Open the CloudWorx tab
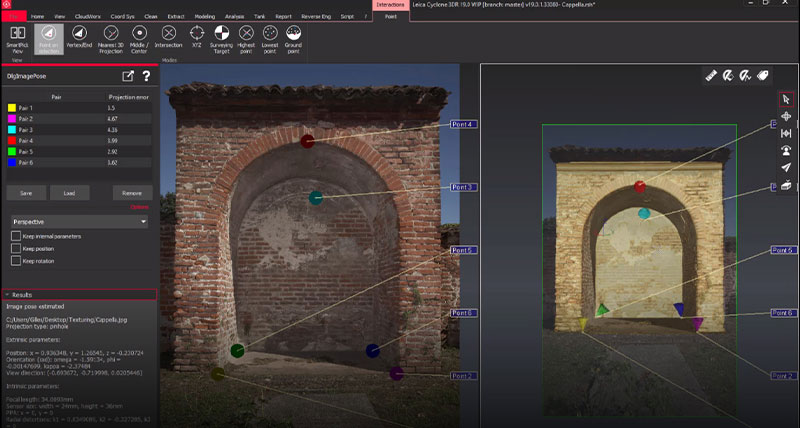 tap(88, 16)
